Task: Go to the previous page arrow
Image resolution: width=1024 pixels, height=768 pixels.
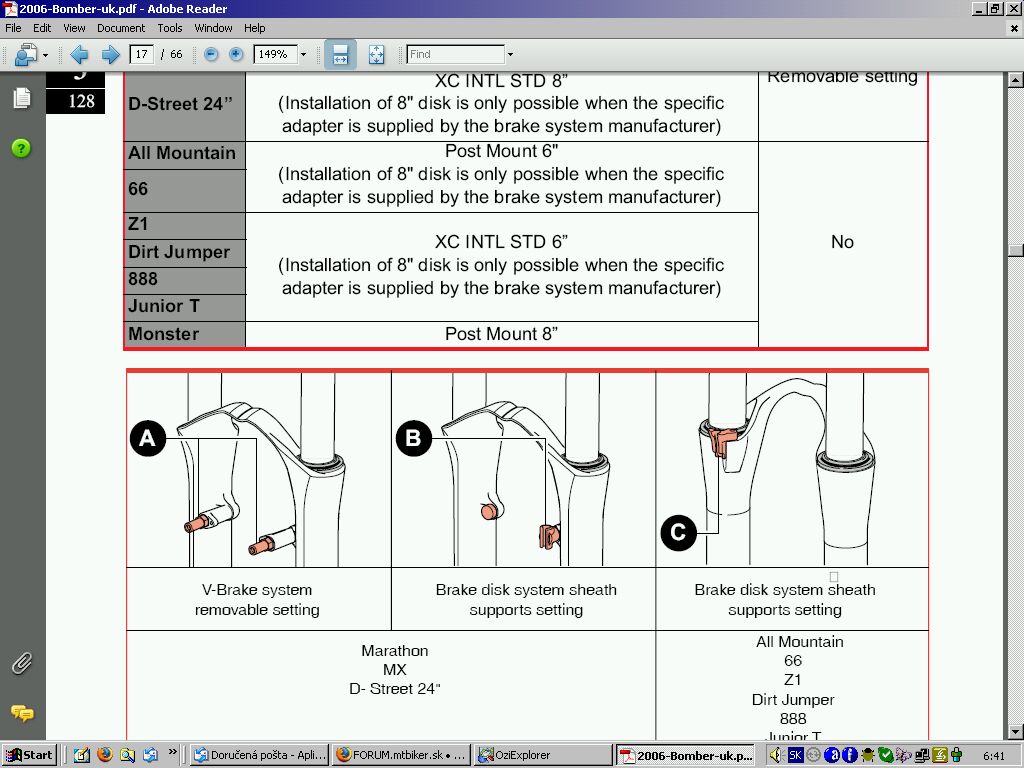Action: click(80, 55)
